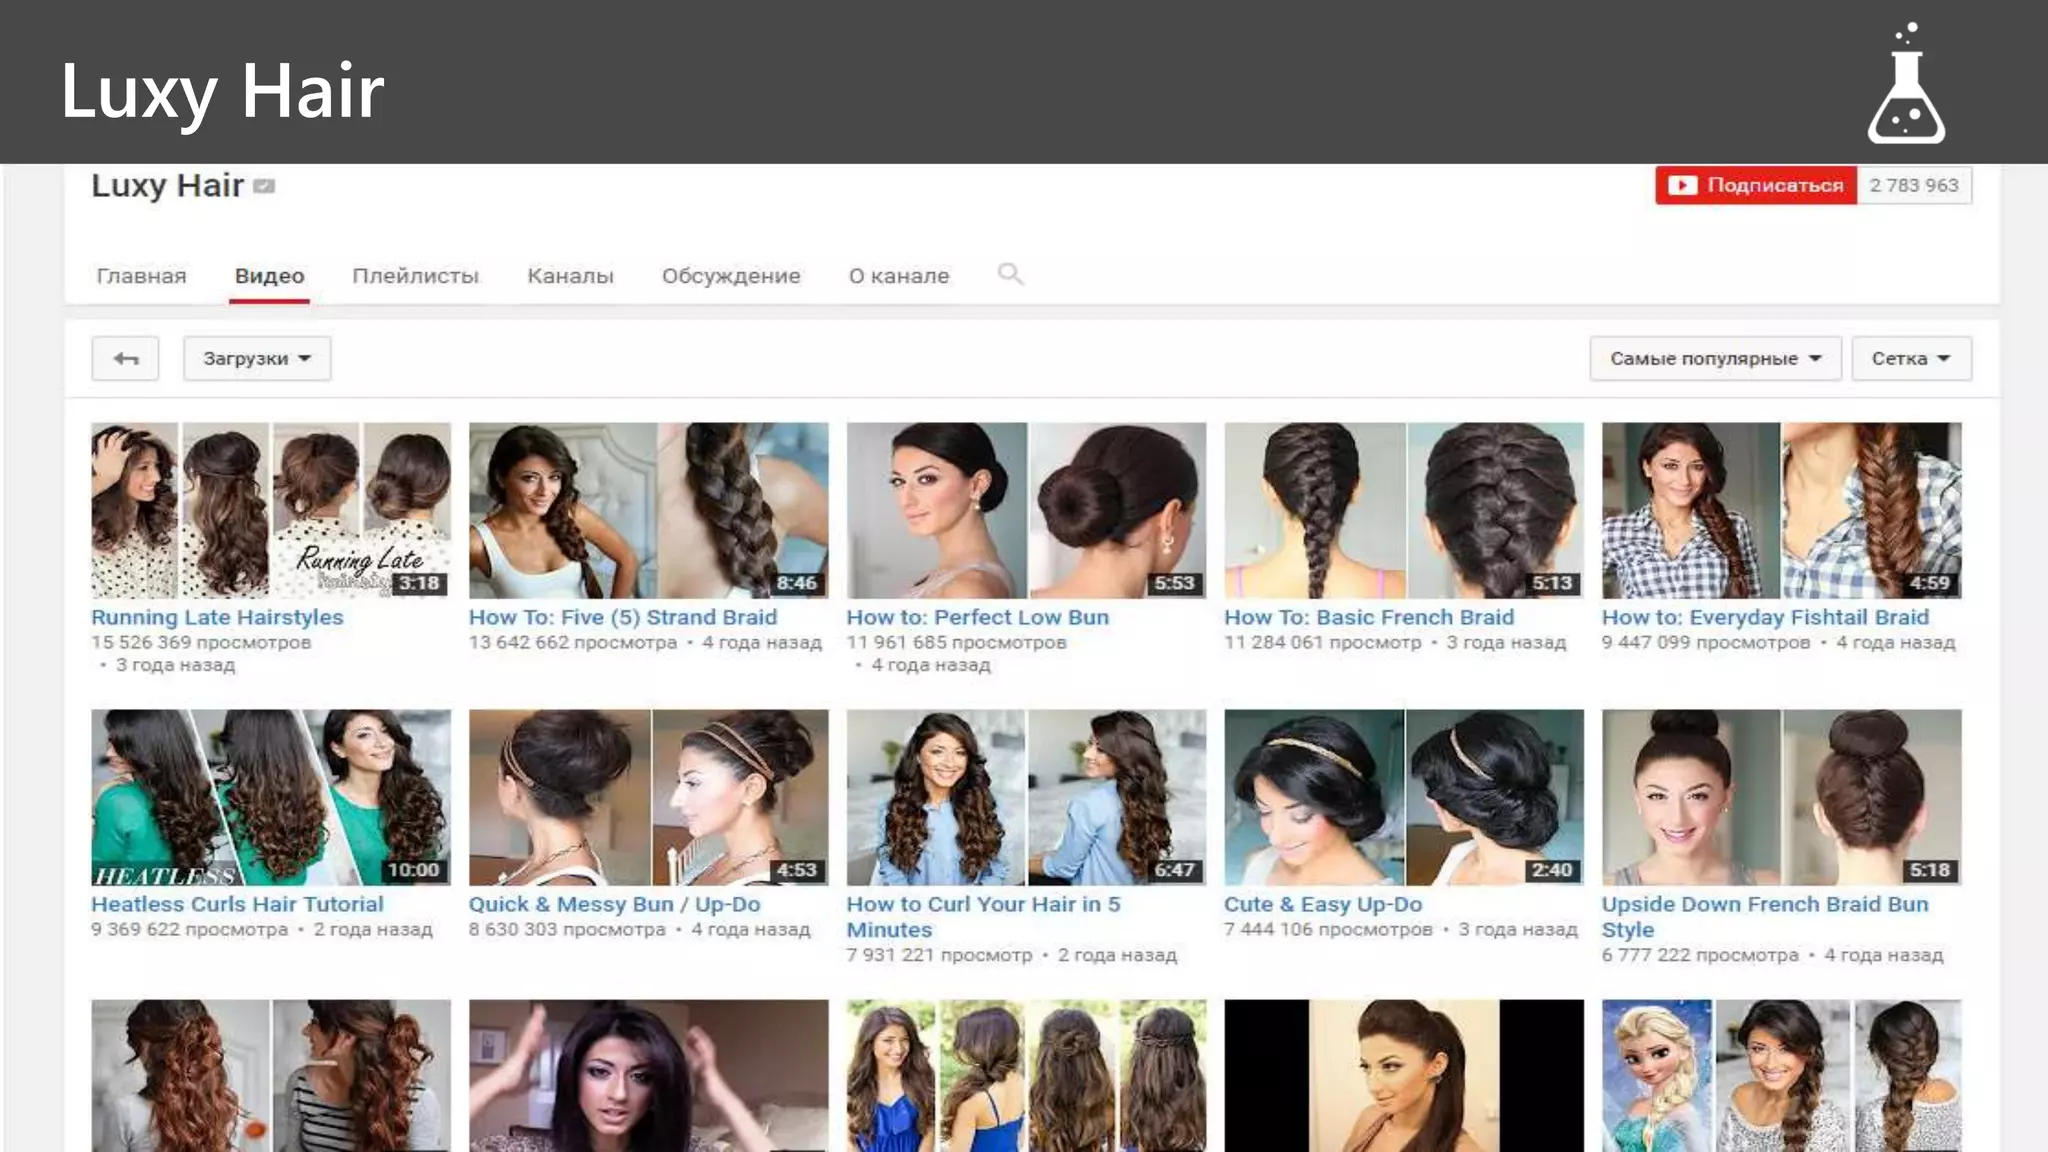Click the Five Strand Braid video thumbnail
The height and width of the screenshot is (1152, 2048).
click(x=648, y=510)
